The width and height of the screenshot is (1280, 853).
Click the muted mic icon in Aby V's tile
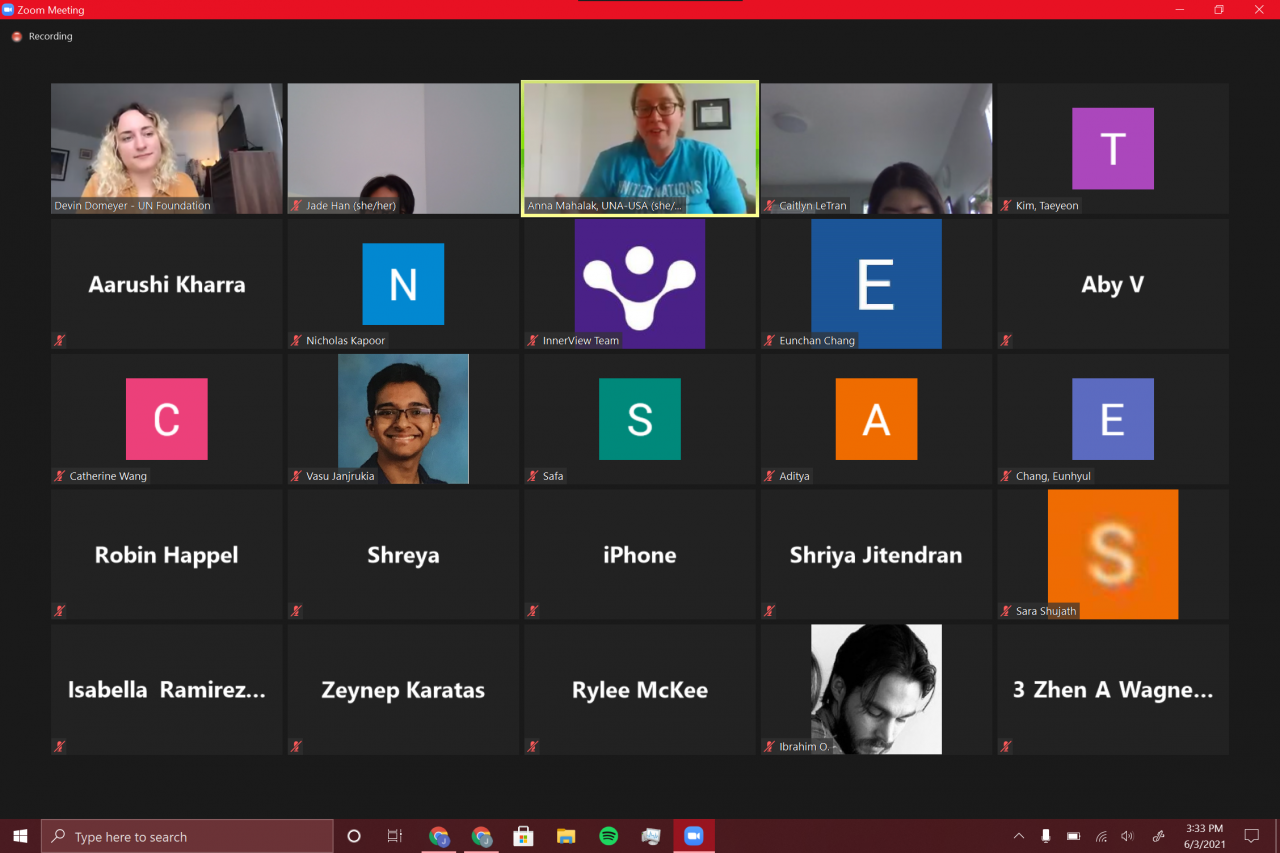(1006, 340)
